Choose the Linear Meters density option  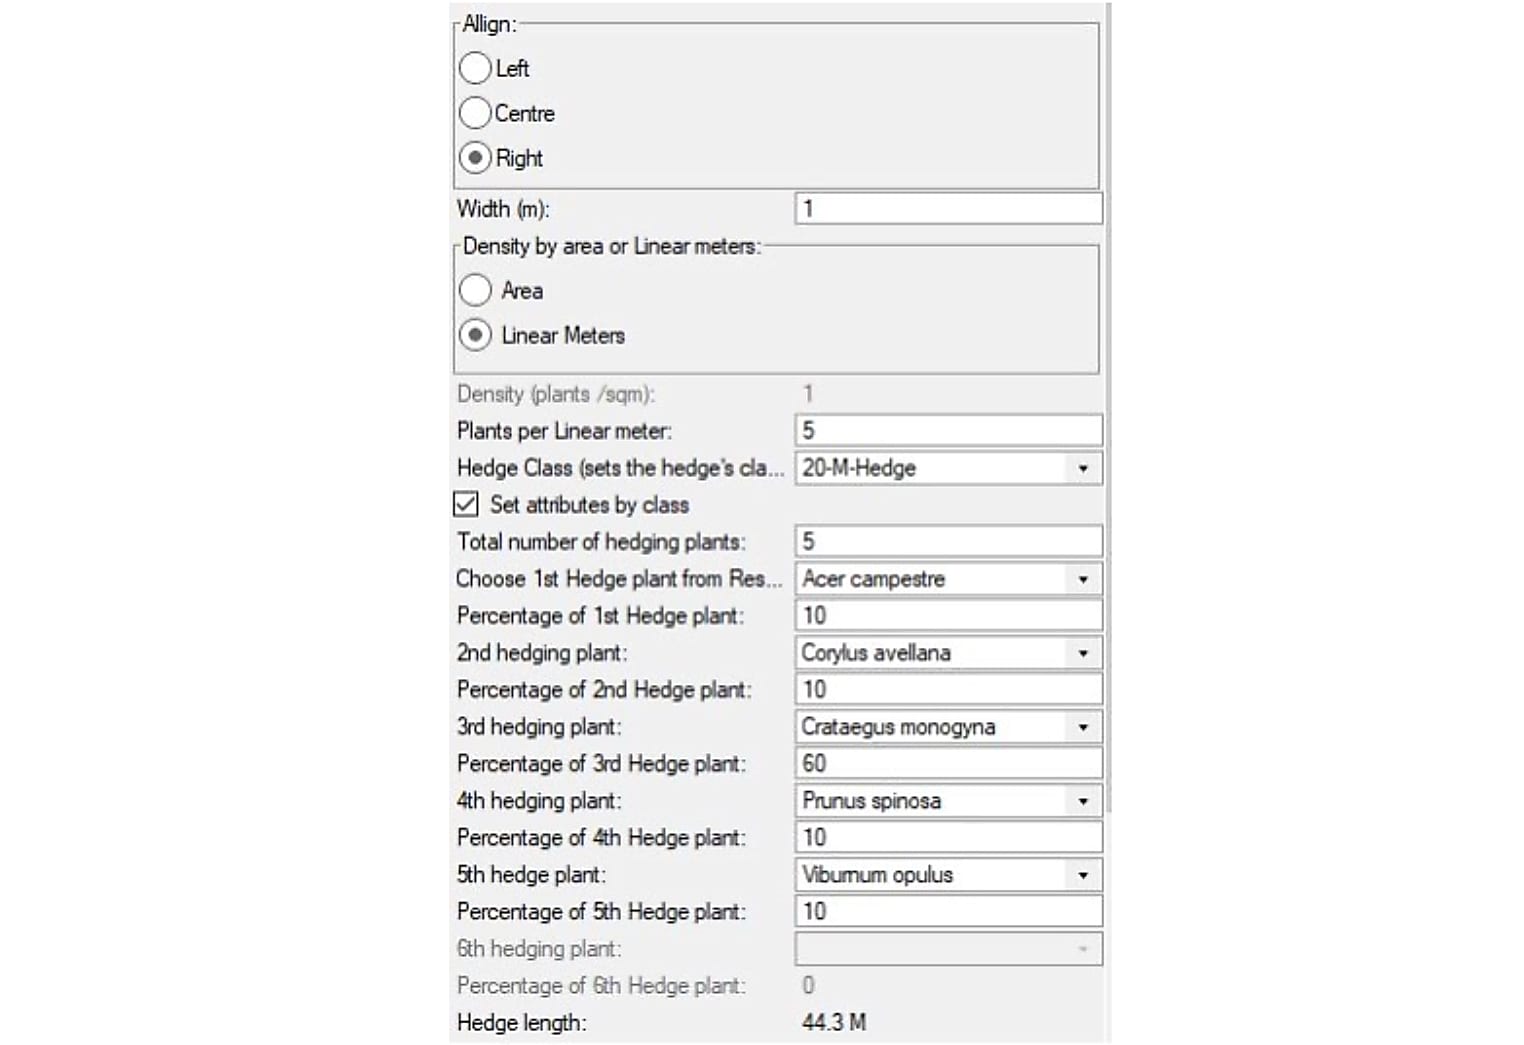(x=475, y=335)
